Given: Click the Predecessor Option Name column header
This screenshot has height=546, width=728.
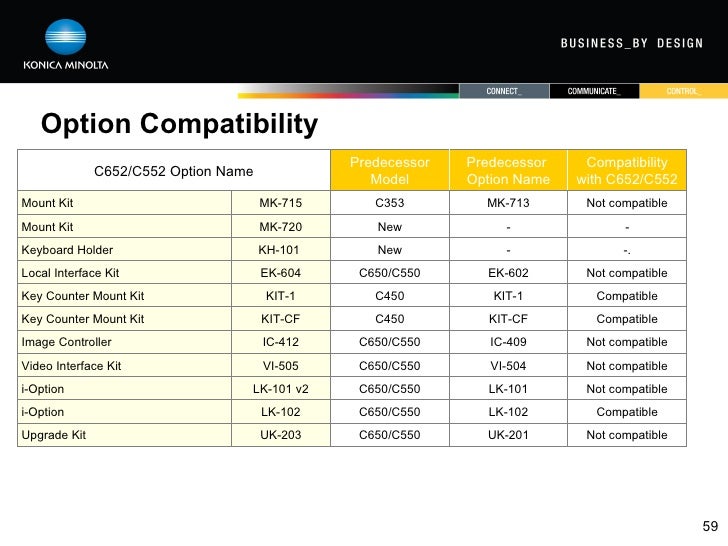Looking at the screenshot, I should tap(508, 170).
